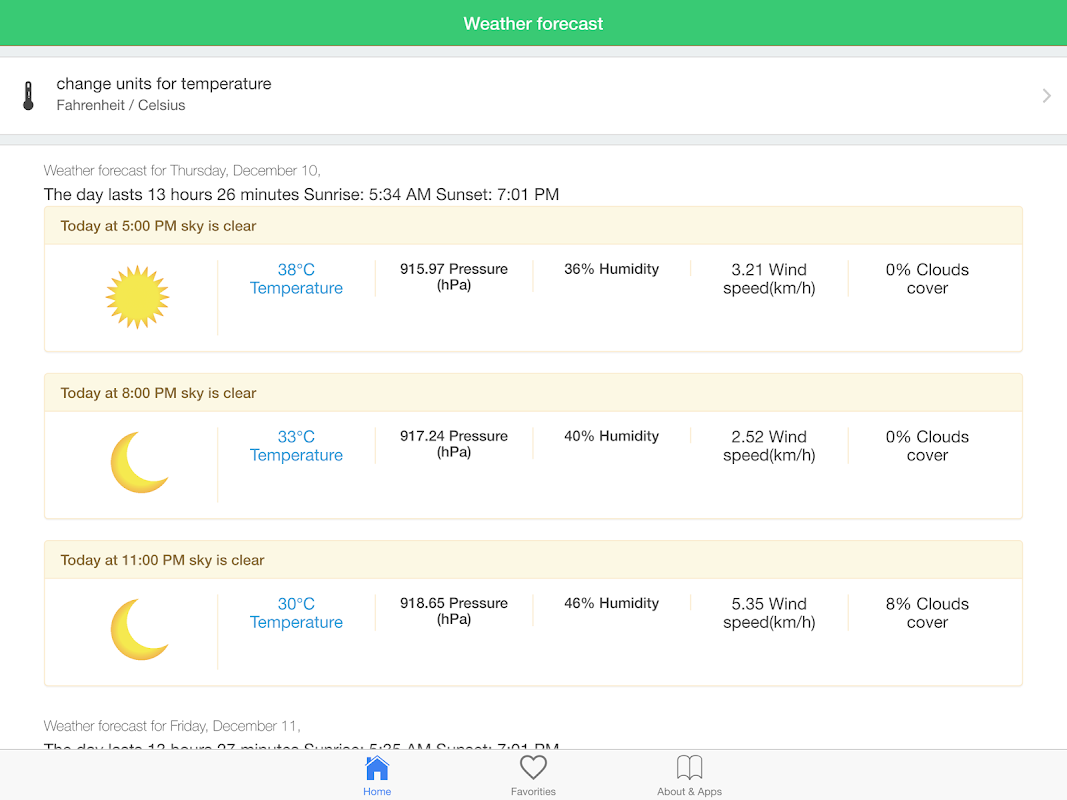This screenshot has height=800, width=1067.
Task: Click the 8% Clouds cover value
Action: pos(927,613)
